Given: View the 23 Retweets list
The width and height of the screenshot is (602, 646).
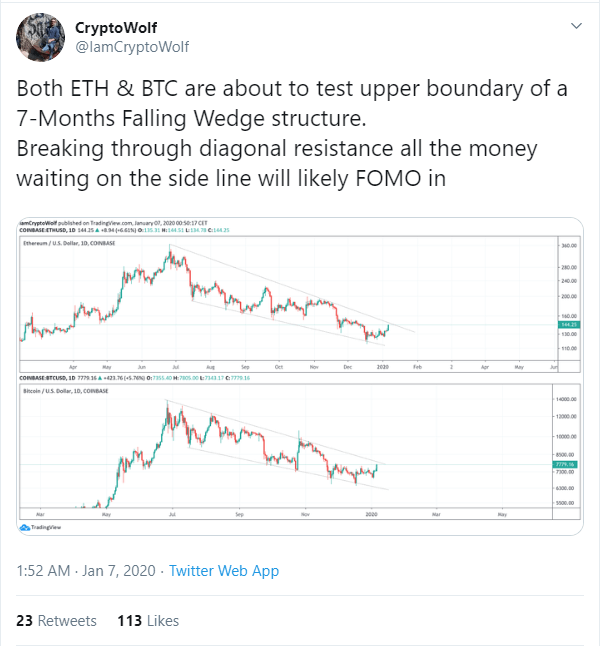Looking at the screenshot, I should click(56, 620).
